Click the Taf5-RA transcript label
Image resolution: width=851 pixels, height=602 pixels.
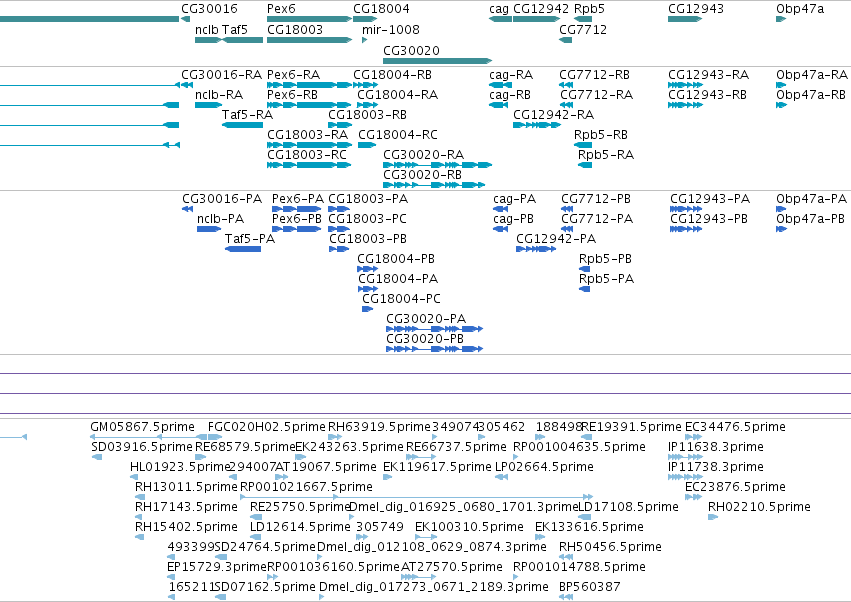pyautogui.click(x=247, y=115)
